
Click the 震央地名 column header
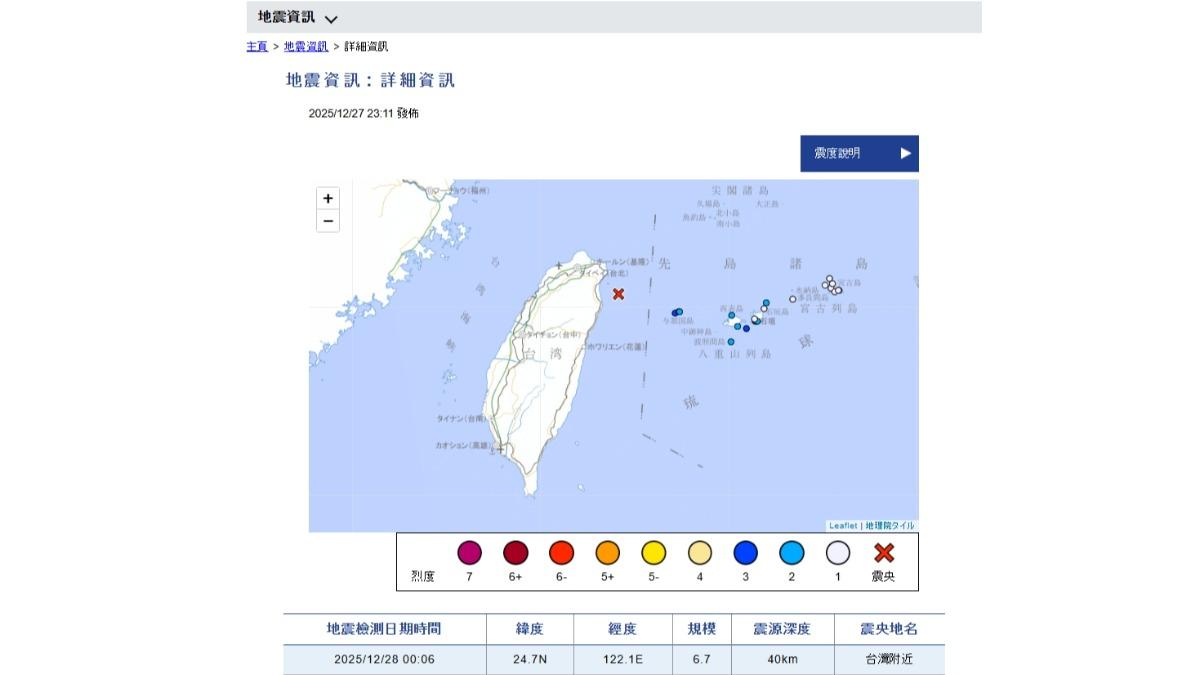coord(888,629)
